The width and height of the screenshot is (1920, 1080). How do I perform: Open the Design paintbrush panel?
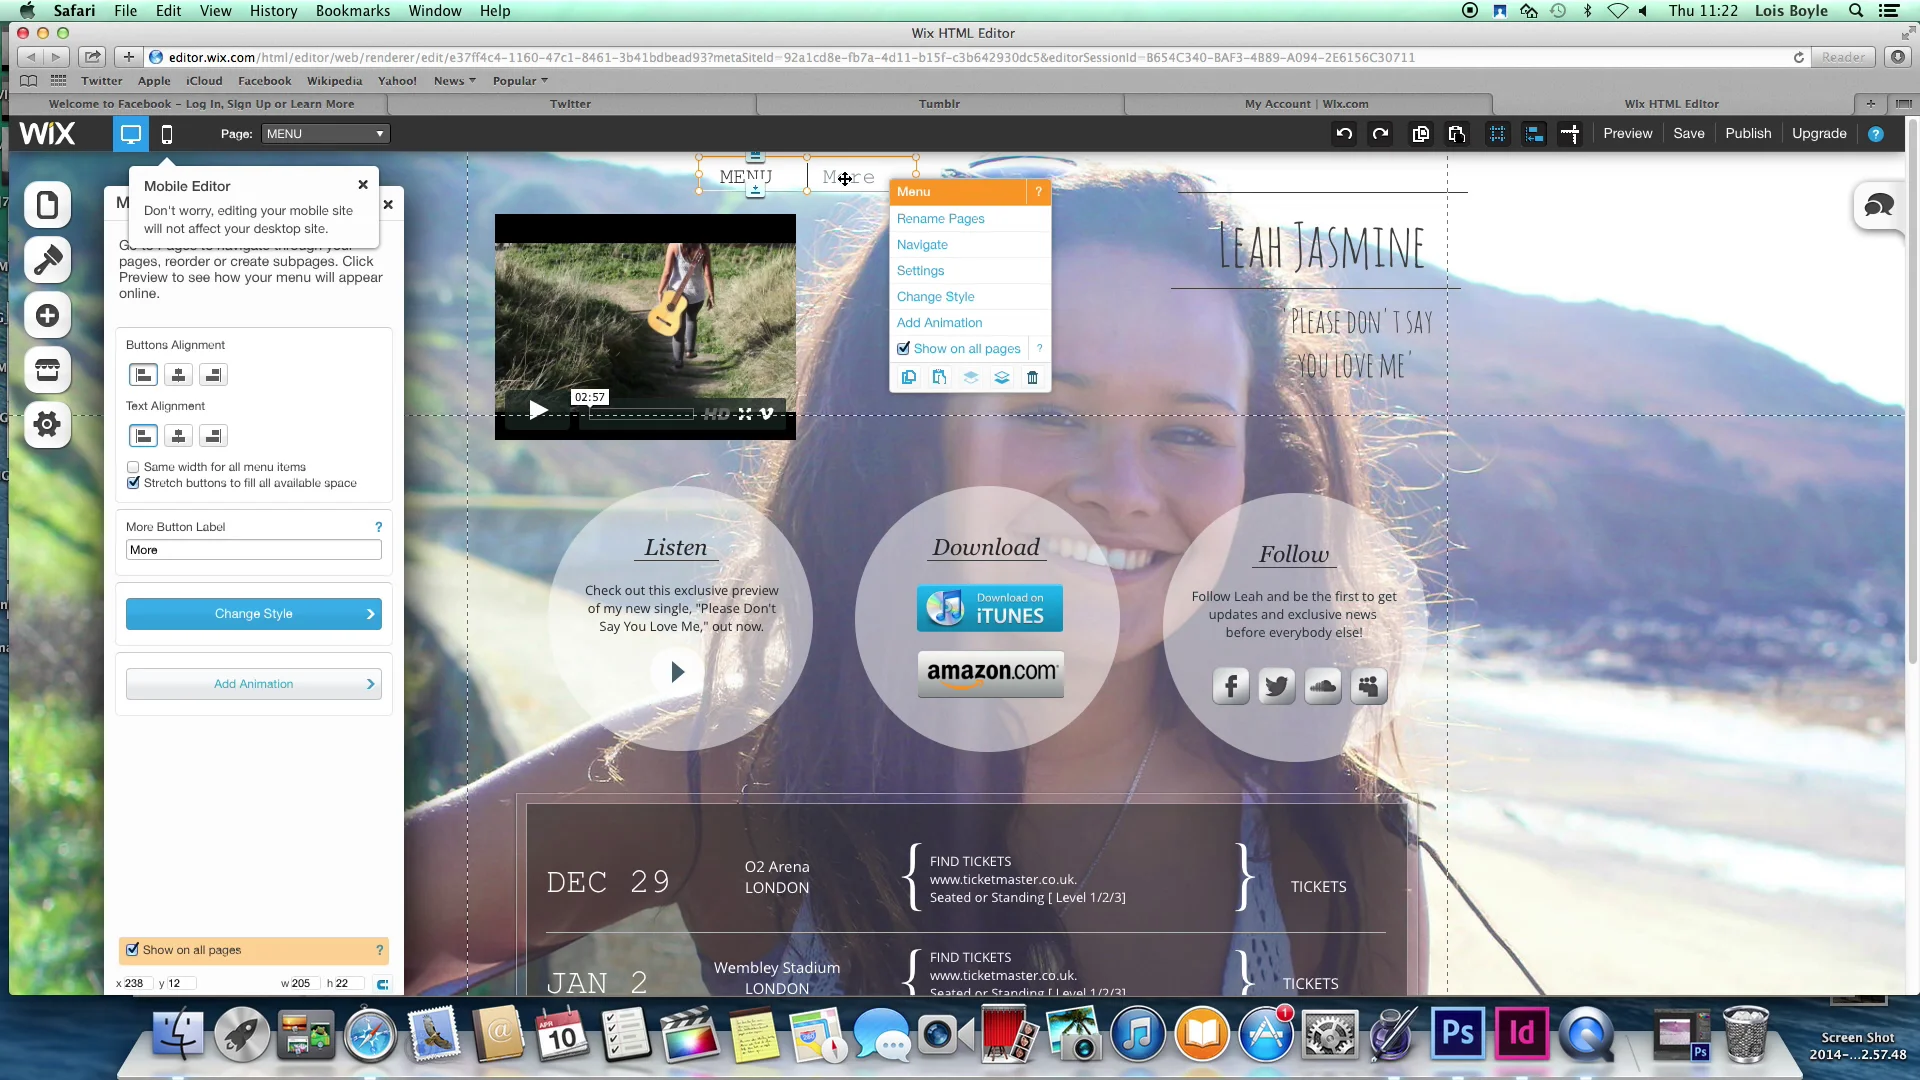pyautogui.click(x=47, y=260)
